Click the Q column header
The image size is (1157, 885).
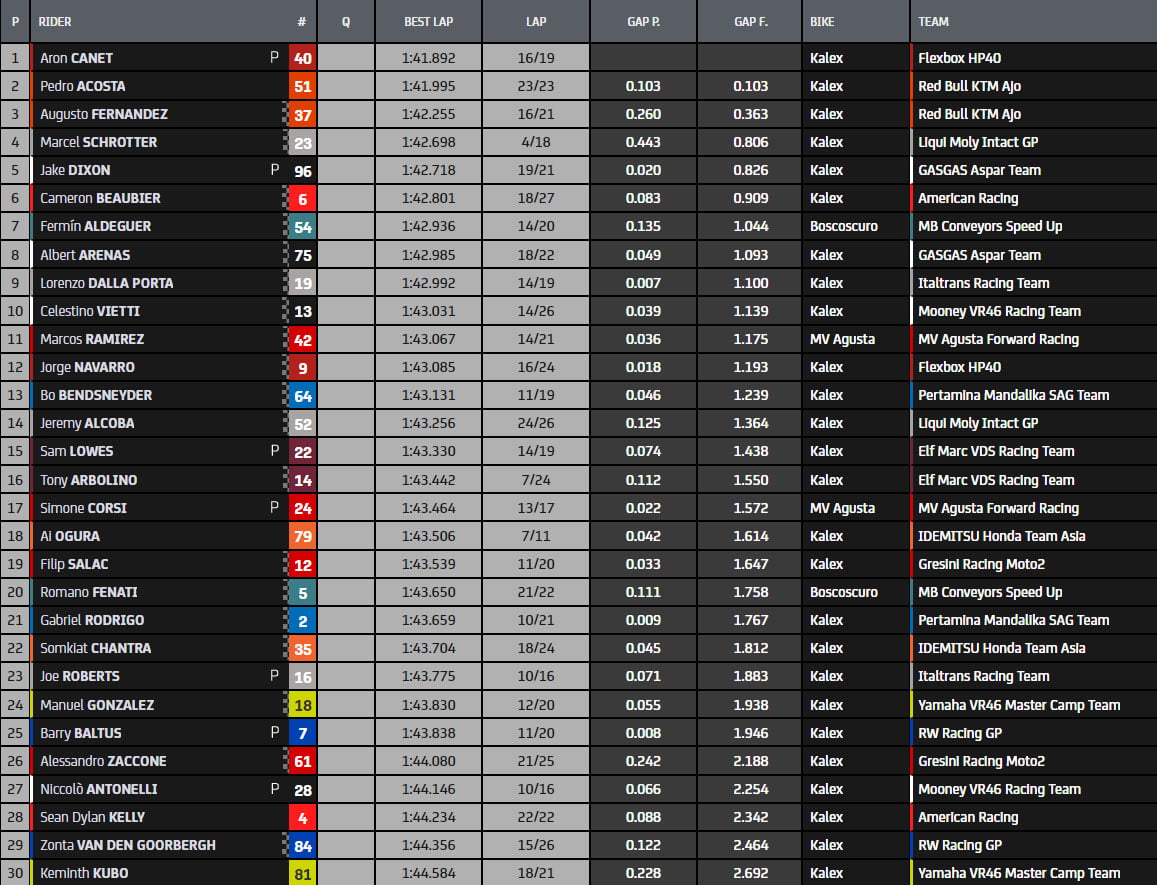pos(346,21)
